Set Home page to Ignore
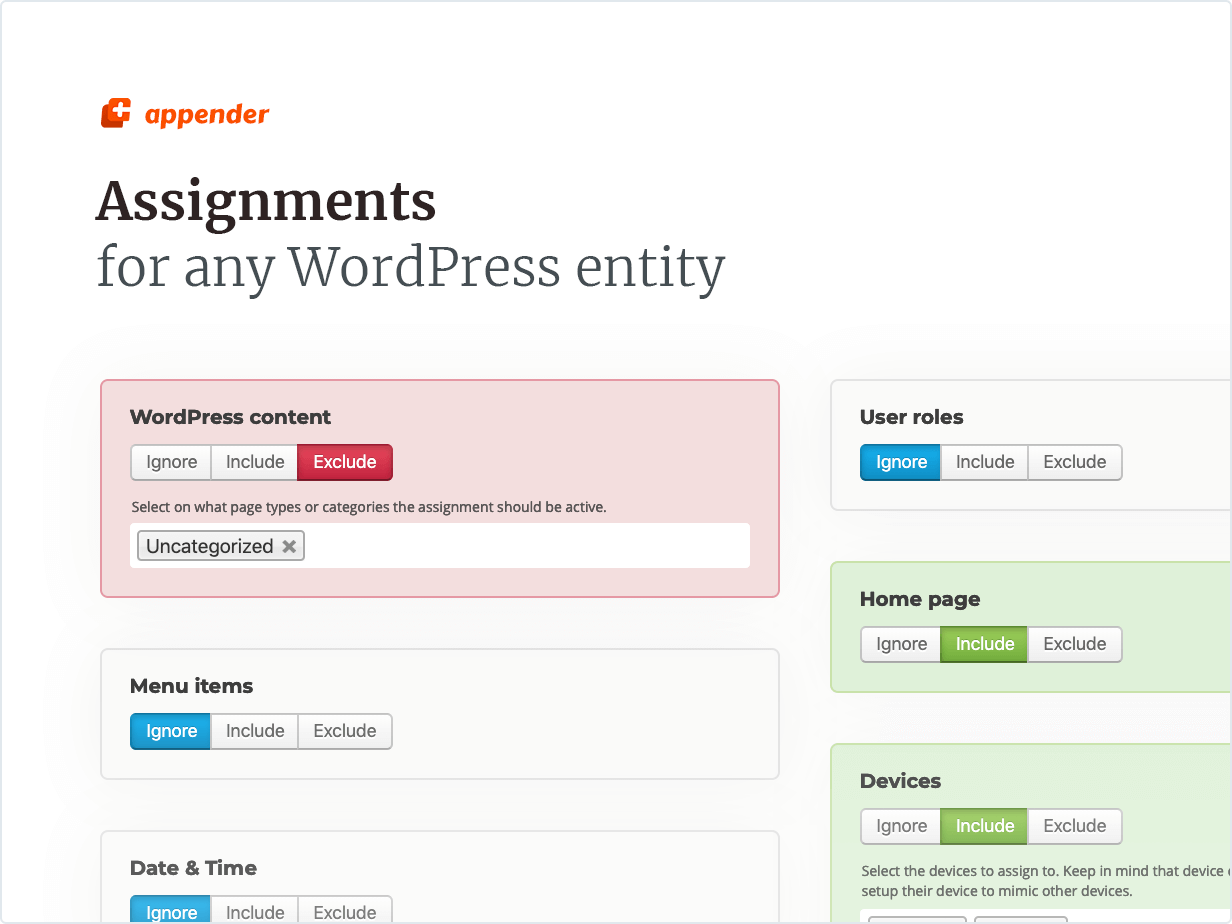This screenshot has width=1232, height=924. click(x=900, y=644)
